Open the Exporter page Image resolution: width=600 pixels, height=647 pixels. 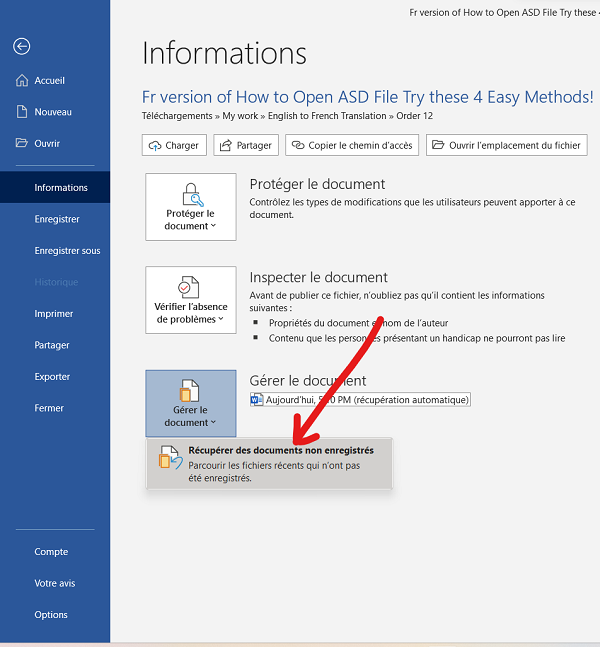[x=55, y=376]
